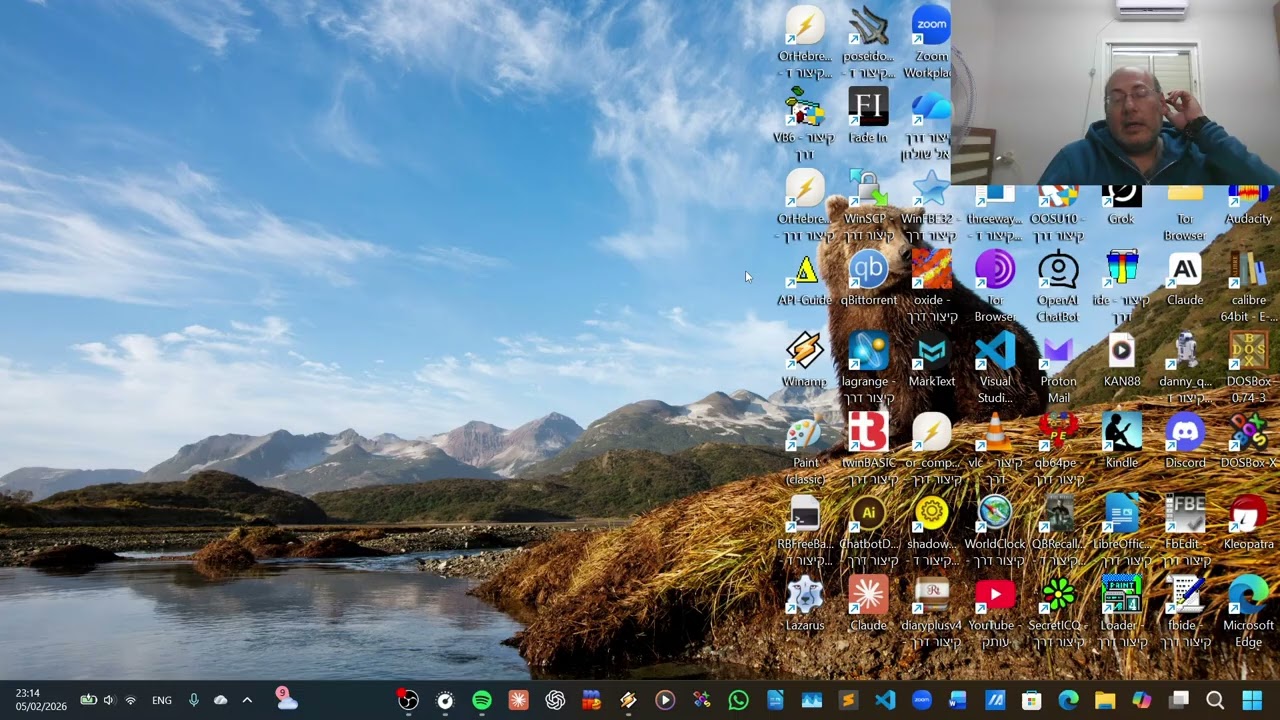The height and width of the screenshot is (720, 1280).
Task: Open File Explorer from the taskbar
Action: point(1105,700)
